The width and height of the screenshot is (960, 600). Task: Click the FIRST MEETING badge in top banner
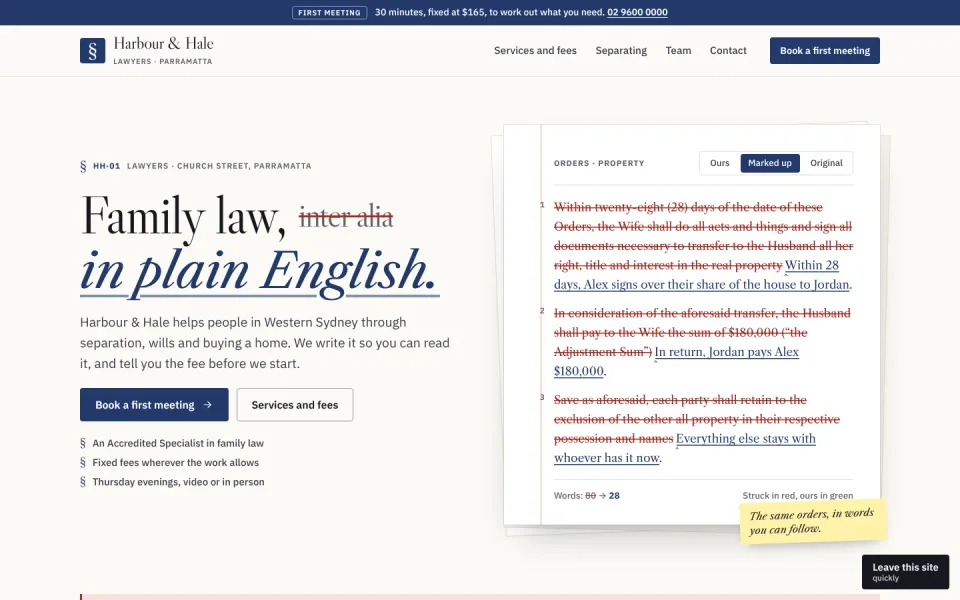pyautogui.click(x=329, y=12)
